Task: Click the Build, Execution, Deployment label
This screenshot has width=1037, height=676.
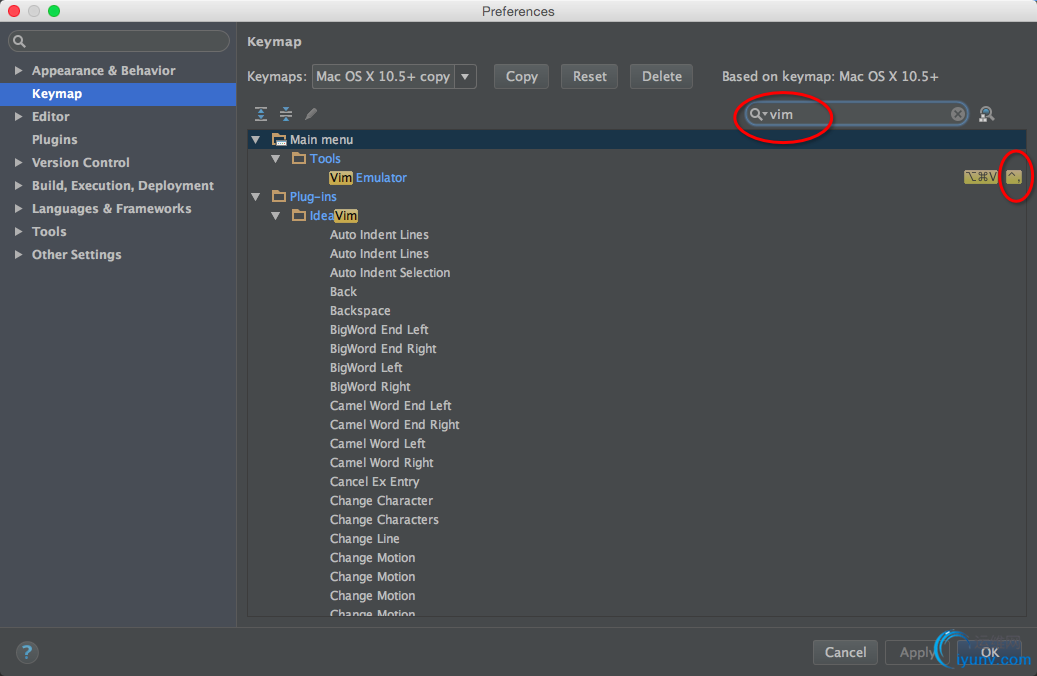Action: tap(123, 185)
